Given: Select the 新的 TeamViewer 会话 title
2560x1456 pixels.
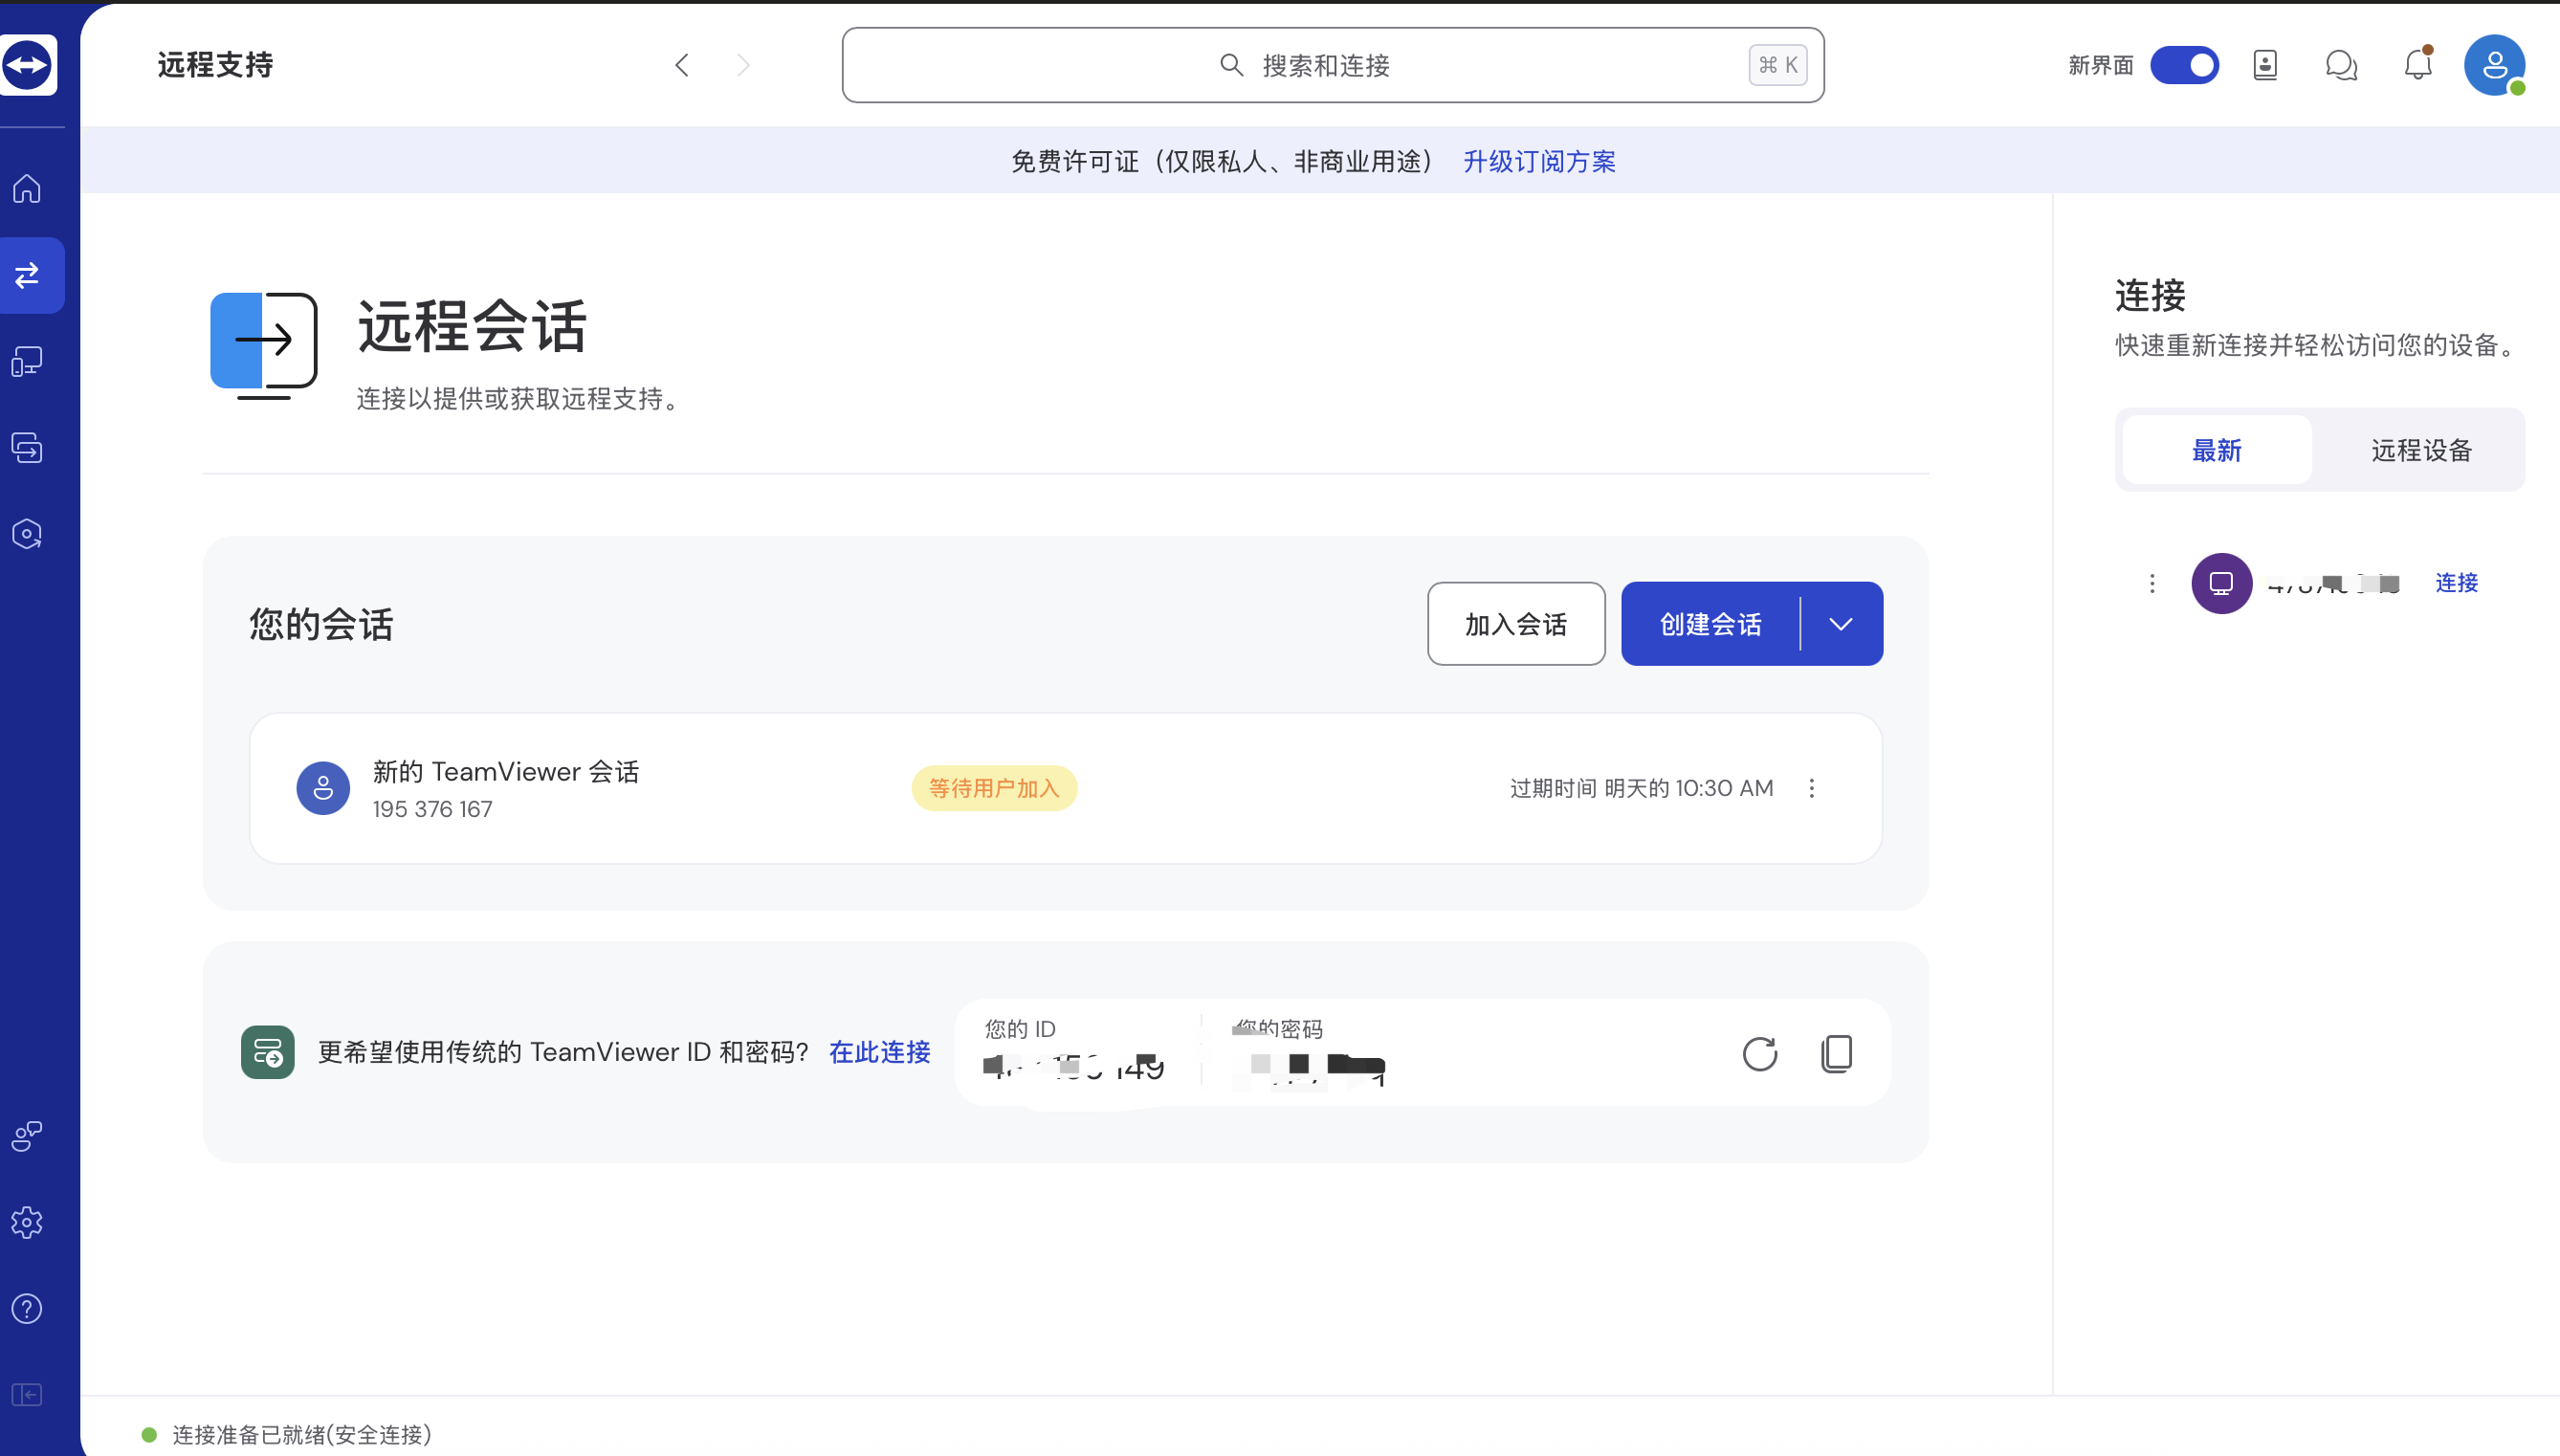Looking at the screenshot, I should (506, 771).
